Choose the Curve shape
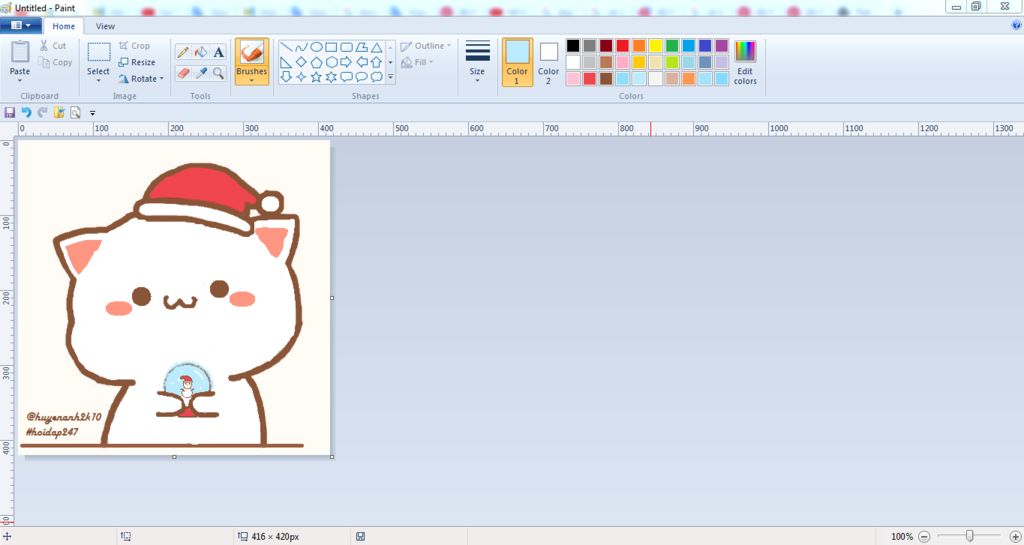Image resolution: width=1024 pixels, height=545 pixels. (301, 47)
